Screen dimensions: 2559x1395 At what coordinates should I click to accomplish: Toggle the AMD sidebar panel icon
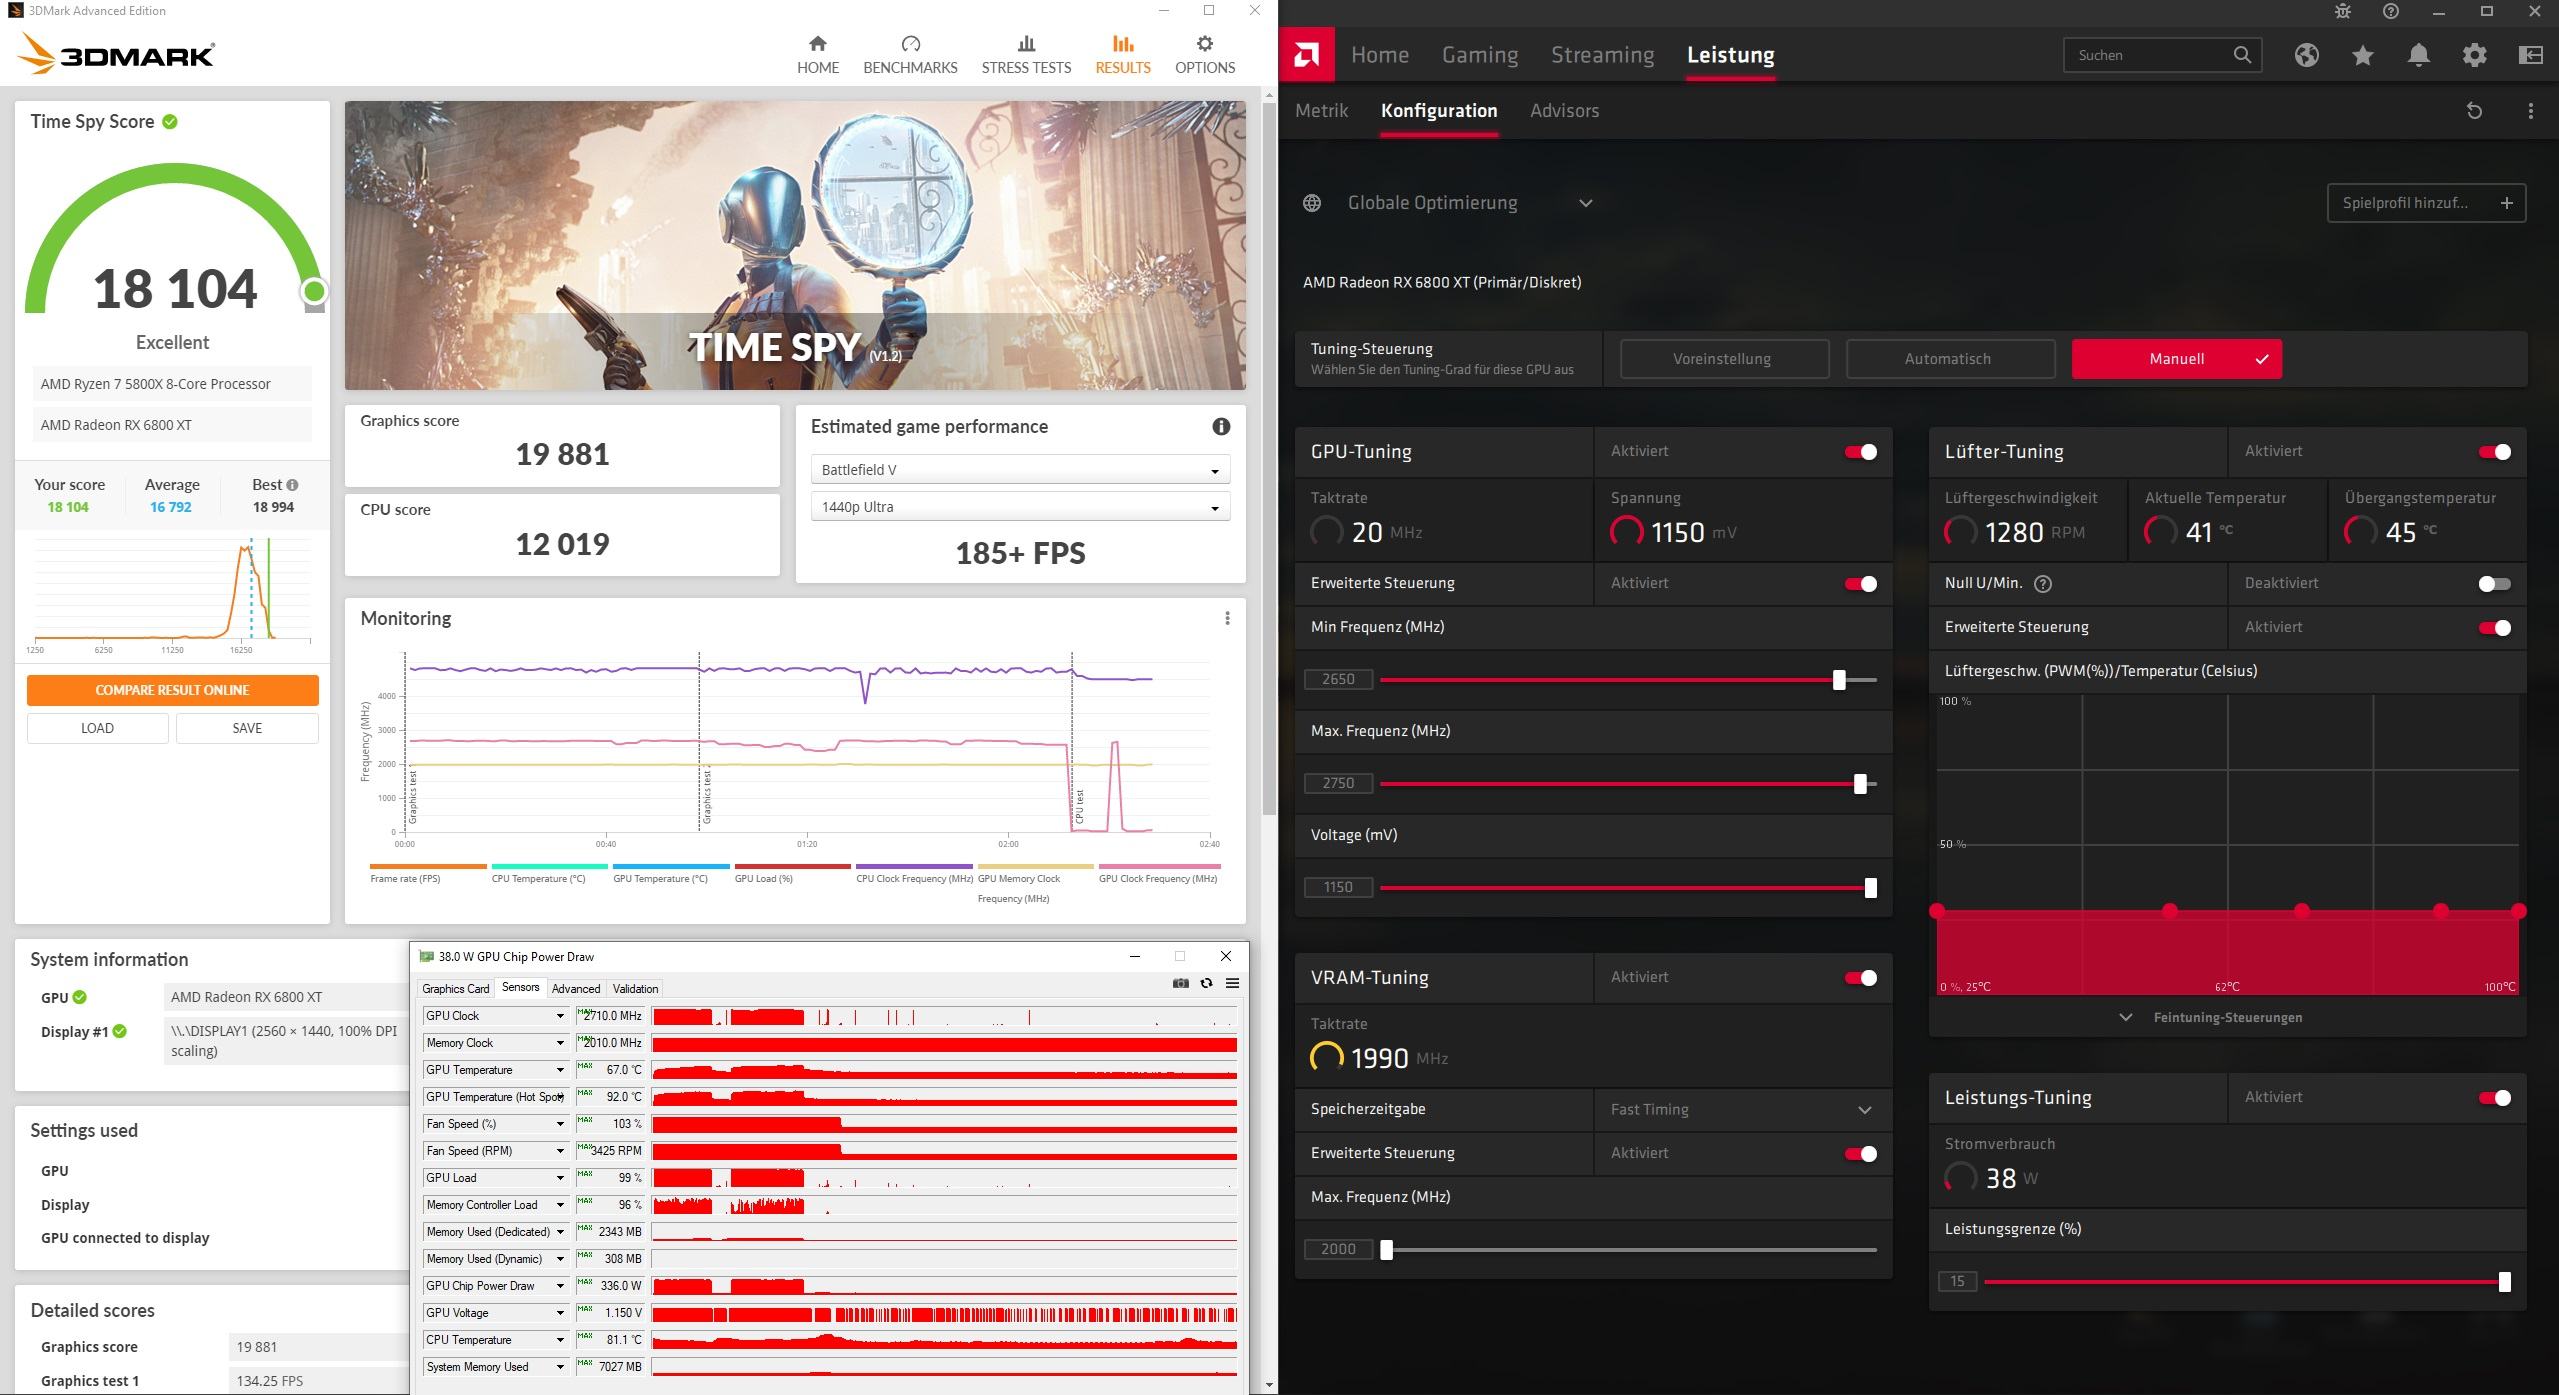(2531, 55)
